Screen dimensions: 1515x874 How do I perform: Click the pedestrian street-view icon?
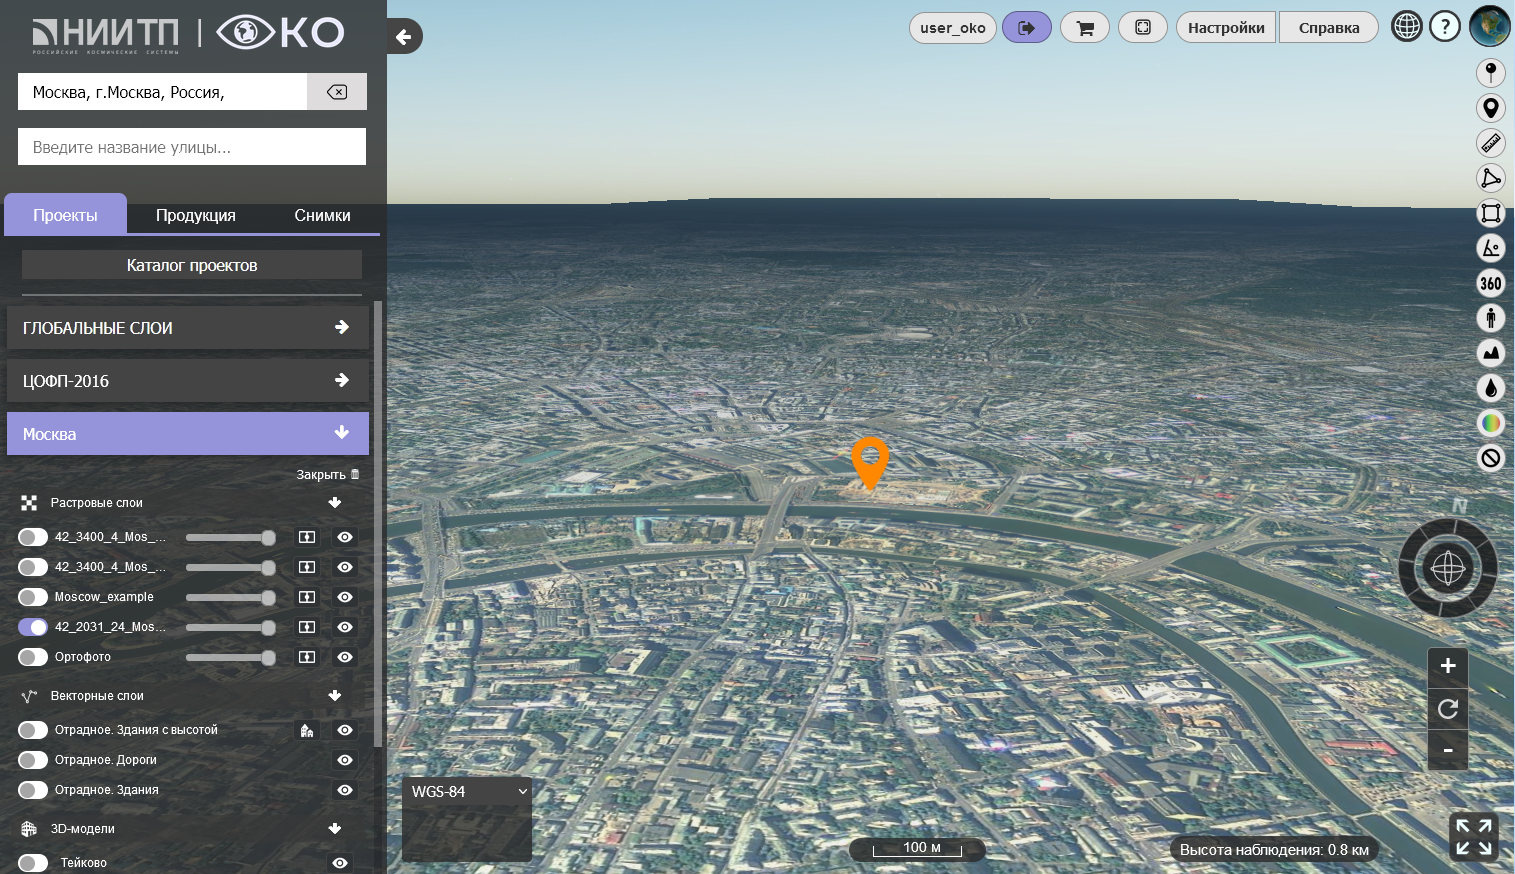tap(1490, 318)
